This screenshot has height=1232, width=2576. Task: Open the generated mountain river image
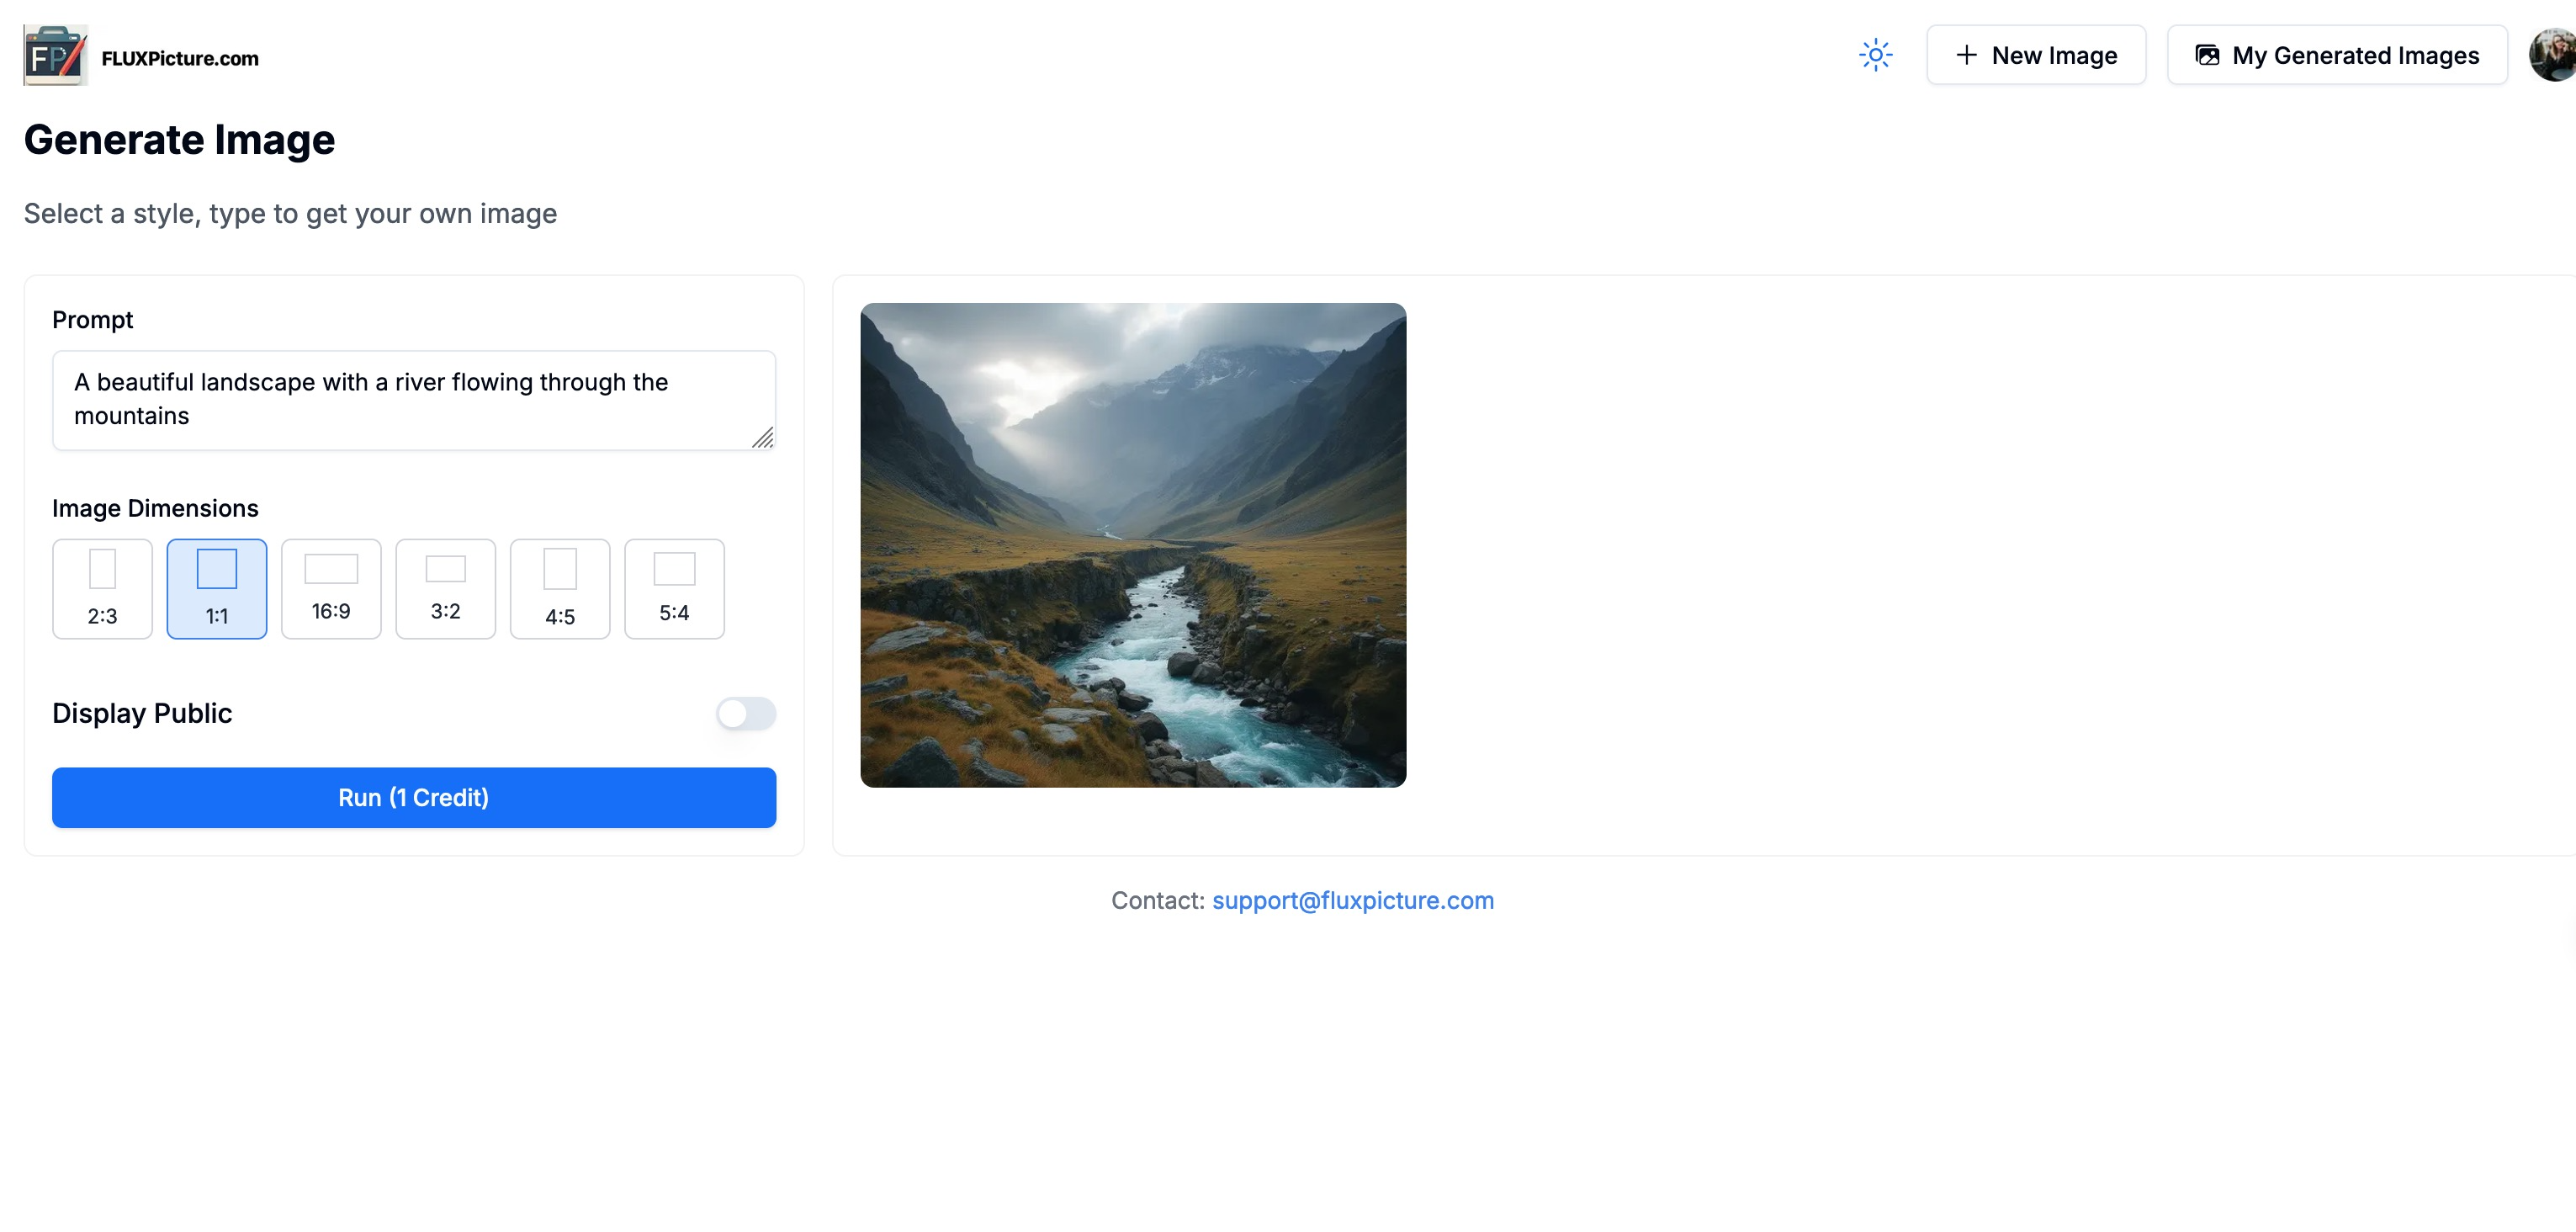(1133, 545)
